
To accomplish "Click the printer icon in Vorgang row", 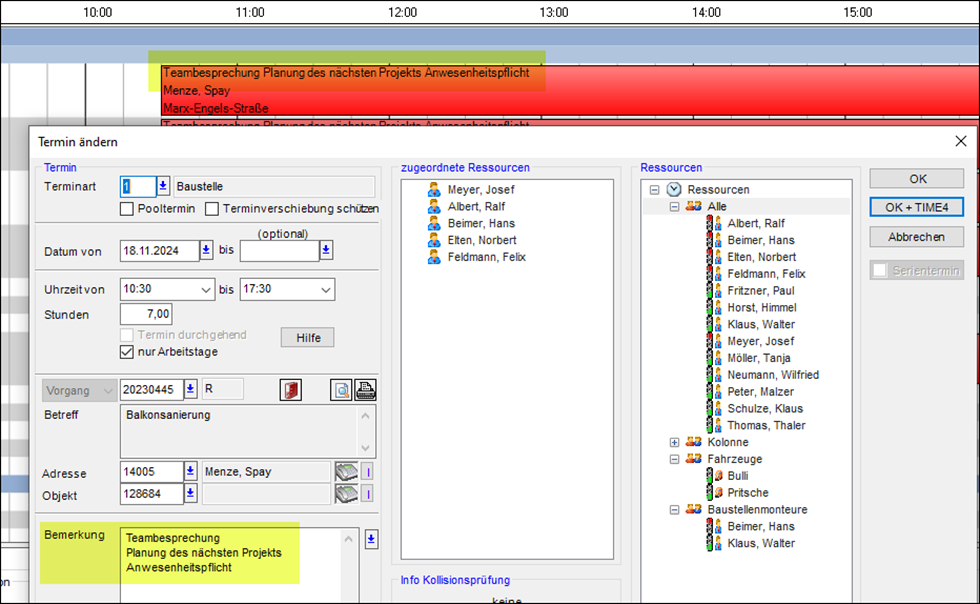I will tap(366, 390).
